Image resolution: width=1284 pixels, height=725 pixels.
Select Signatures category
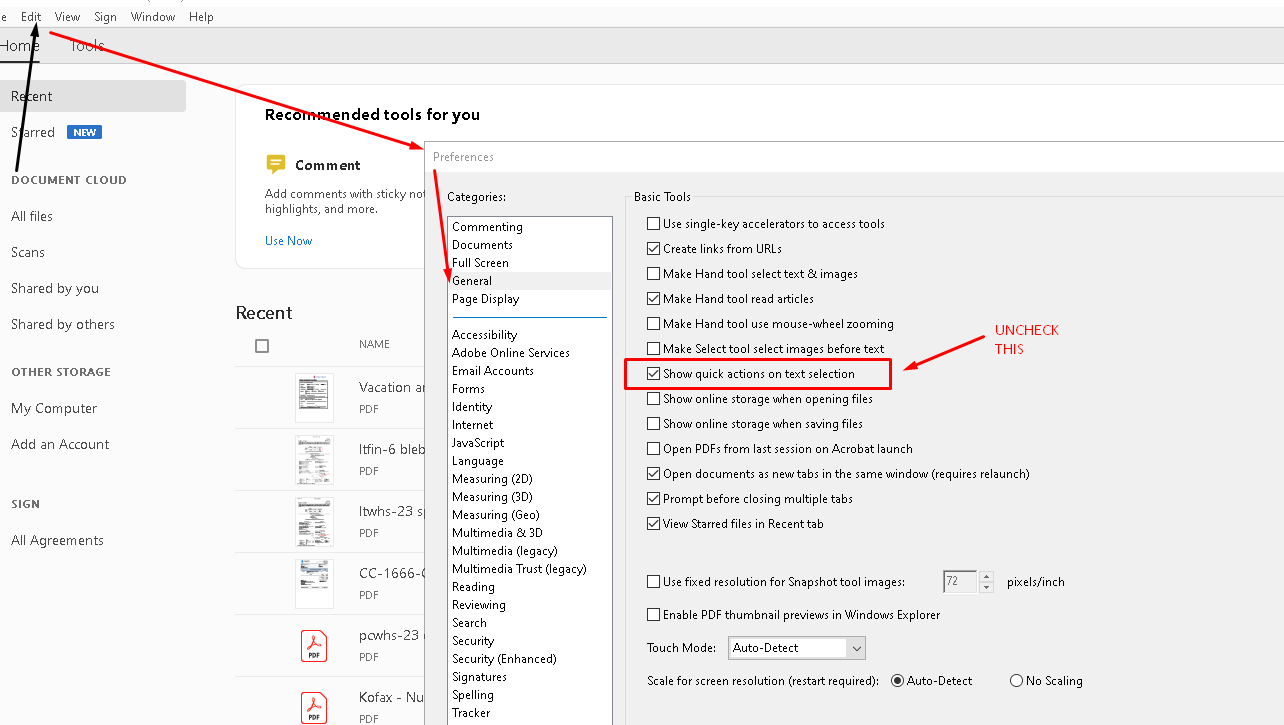click(x=479, y=677)
